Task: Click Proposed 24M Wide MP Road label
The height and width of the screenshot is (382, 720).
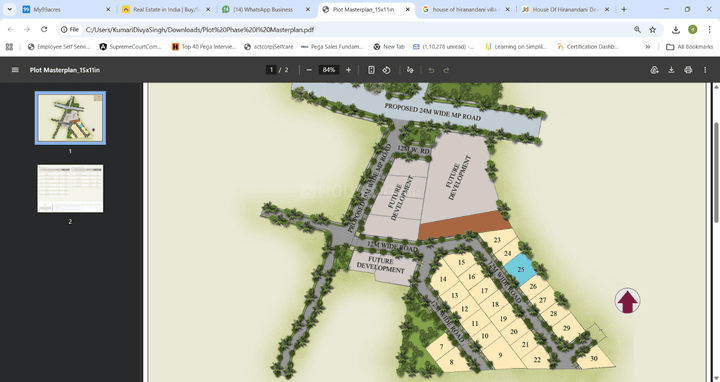Action: click(x=433, y=112)
